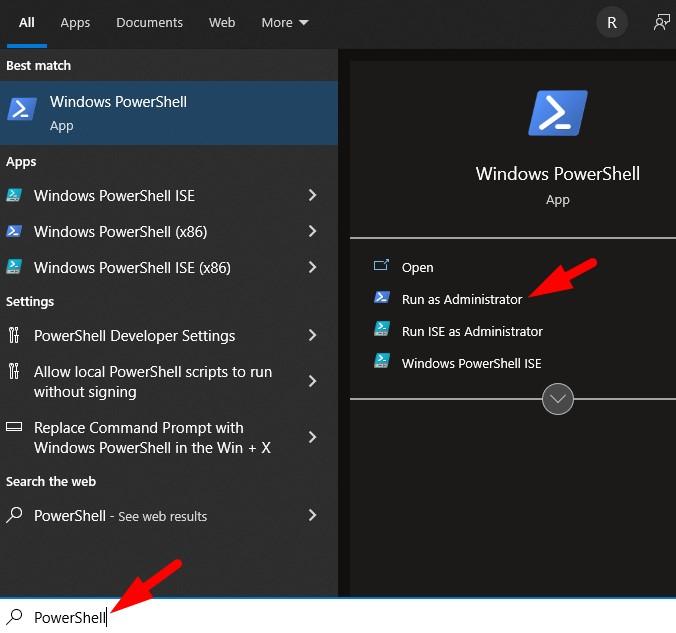676x633 pixels.
Task: Expand Allow local PowerShell scripts chevron
Action: (313, 381)
